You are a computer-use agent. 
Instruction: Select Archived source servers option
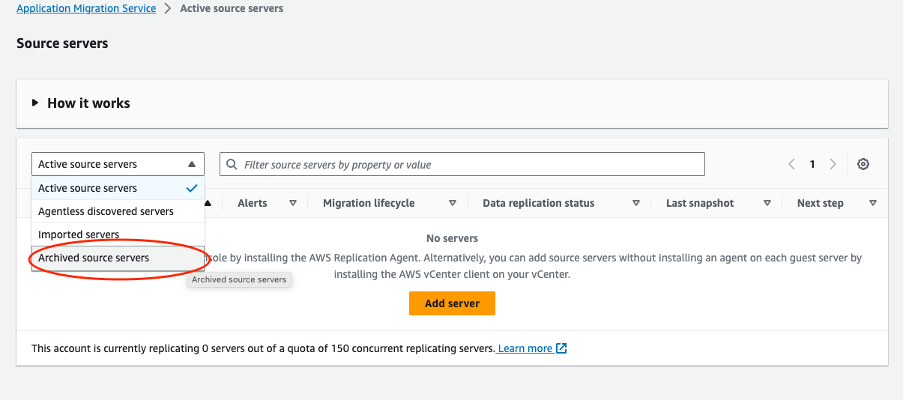click(x=93, y=258)
